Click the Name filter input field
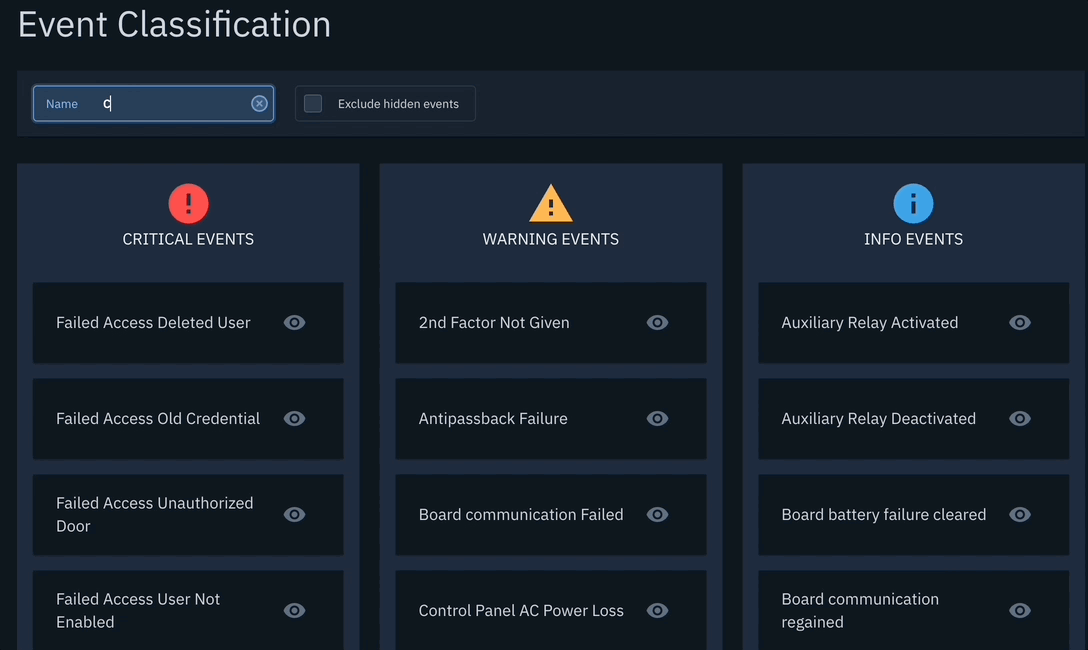Image resolution: width=1088 pixels, height=650 pixels. pos(153,103)
